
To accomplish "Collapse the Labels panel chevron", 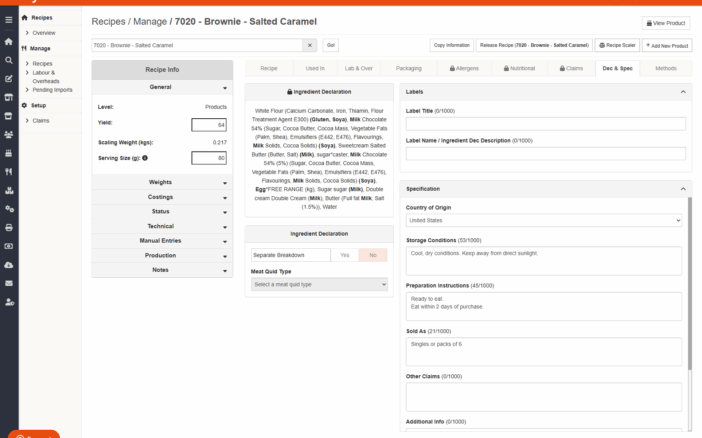I will (683, 92).
